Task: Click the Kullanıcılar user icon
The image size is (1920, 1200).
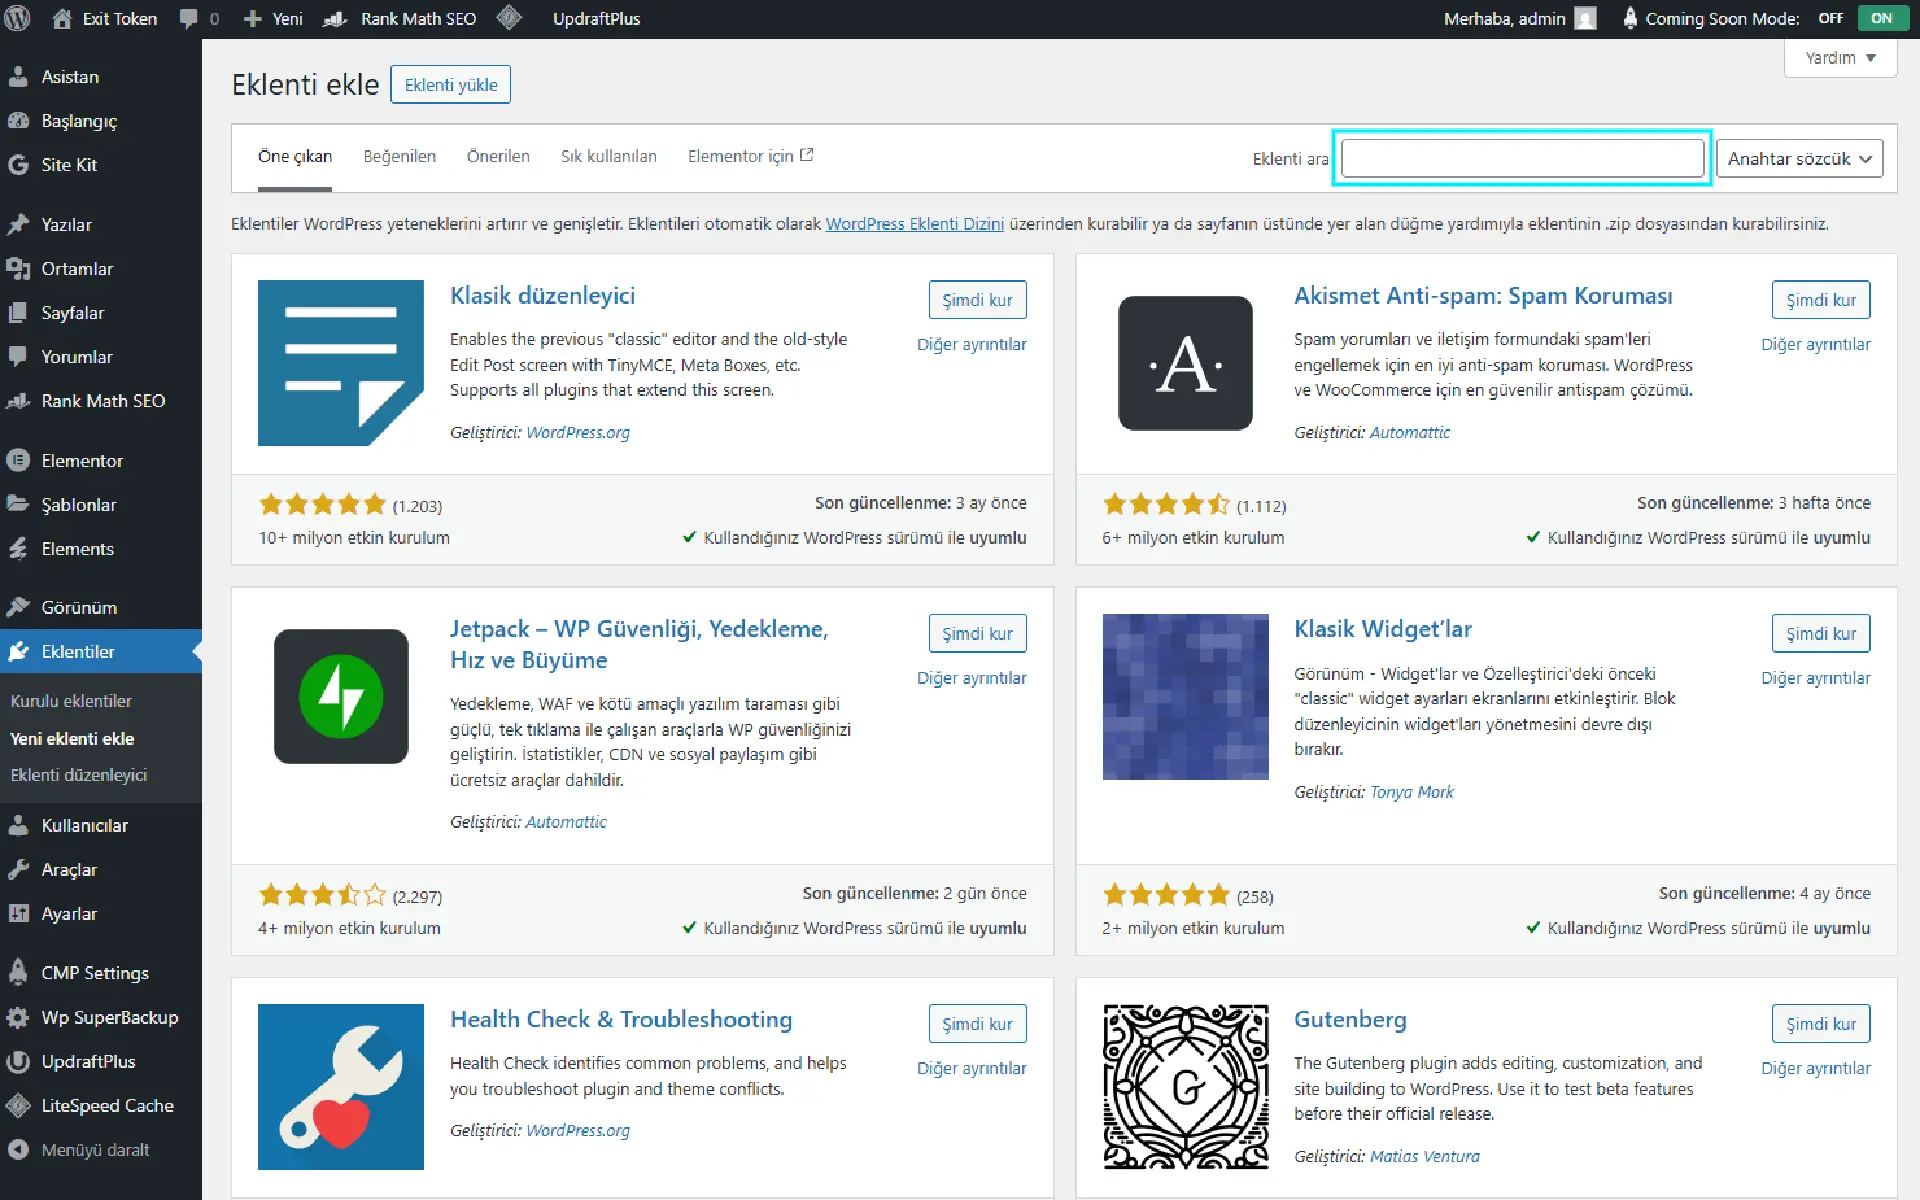Action: (18, 825)
